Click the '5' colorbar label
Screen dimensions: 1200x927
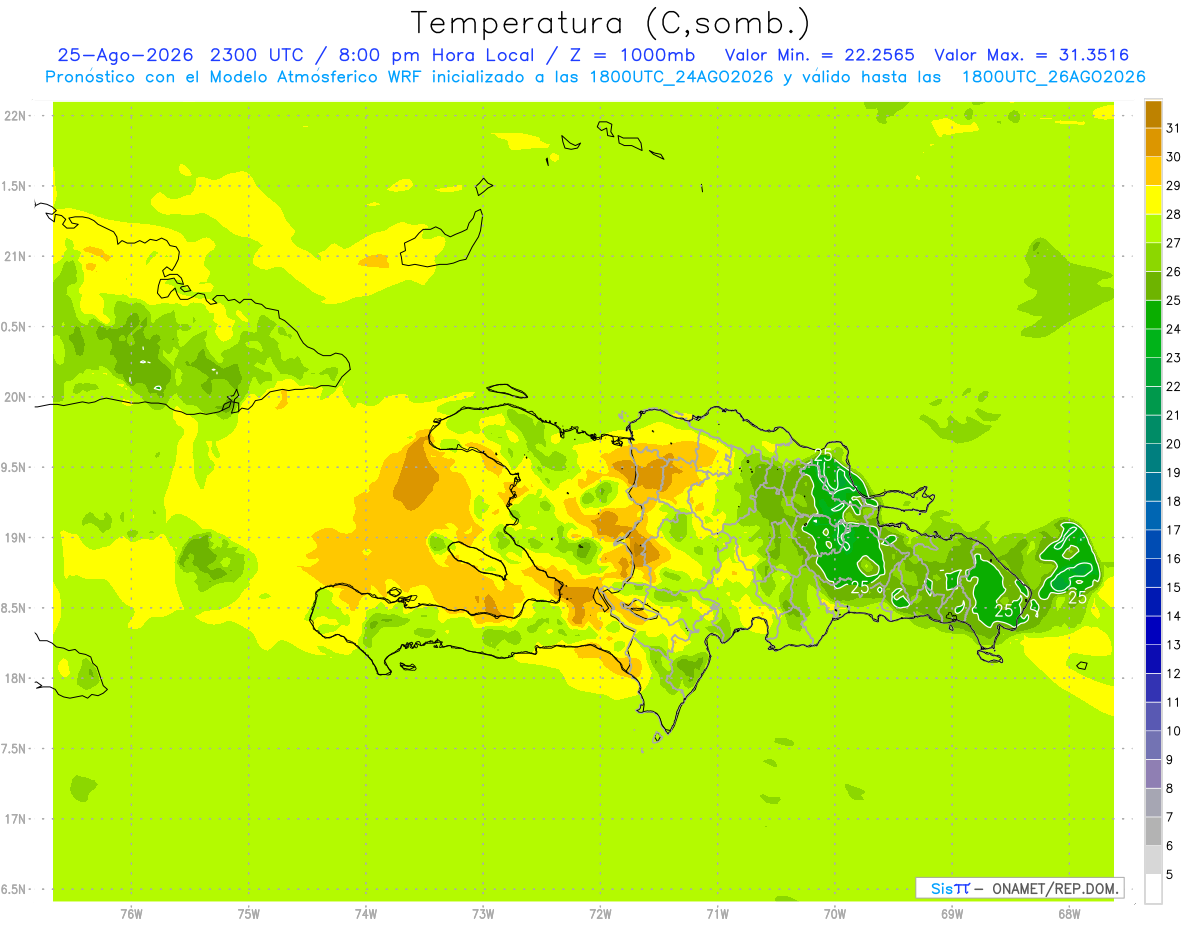(x=1170, y=874)
